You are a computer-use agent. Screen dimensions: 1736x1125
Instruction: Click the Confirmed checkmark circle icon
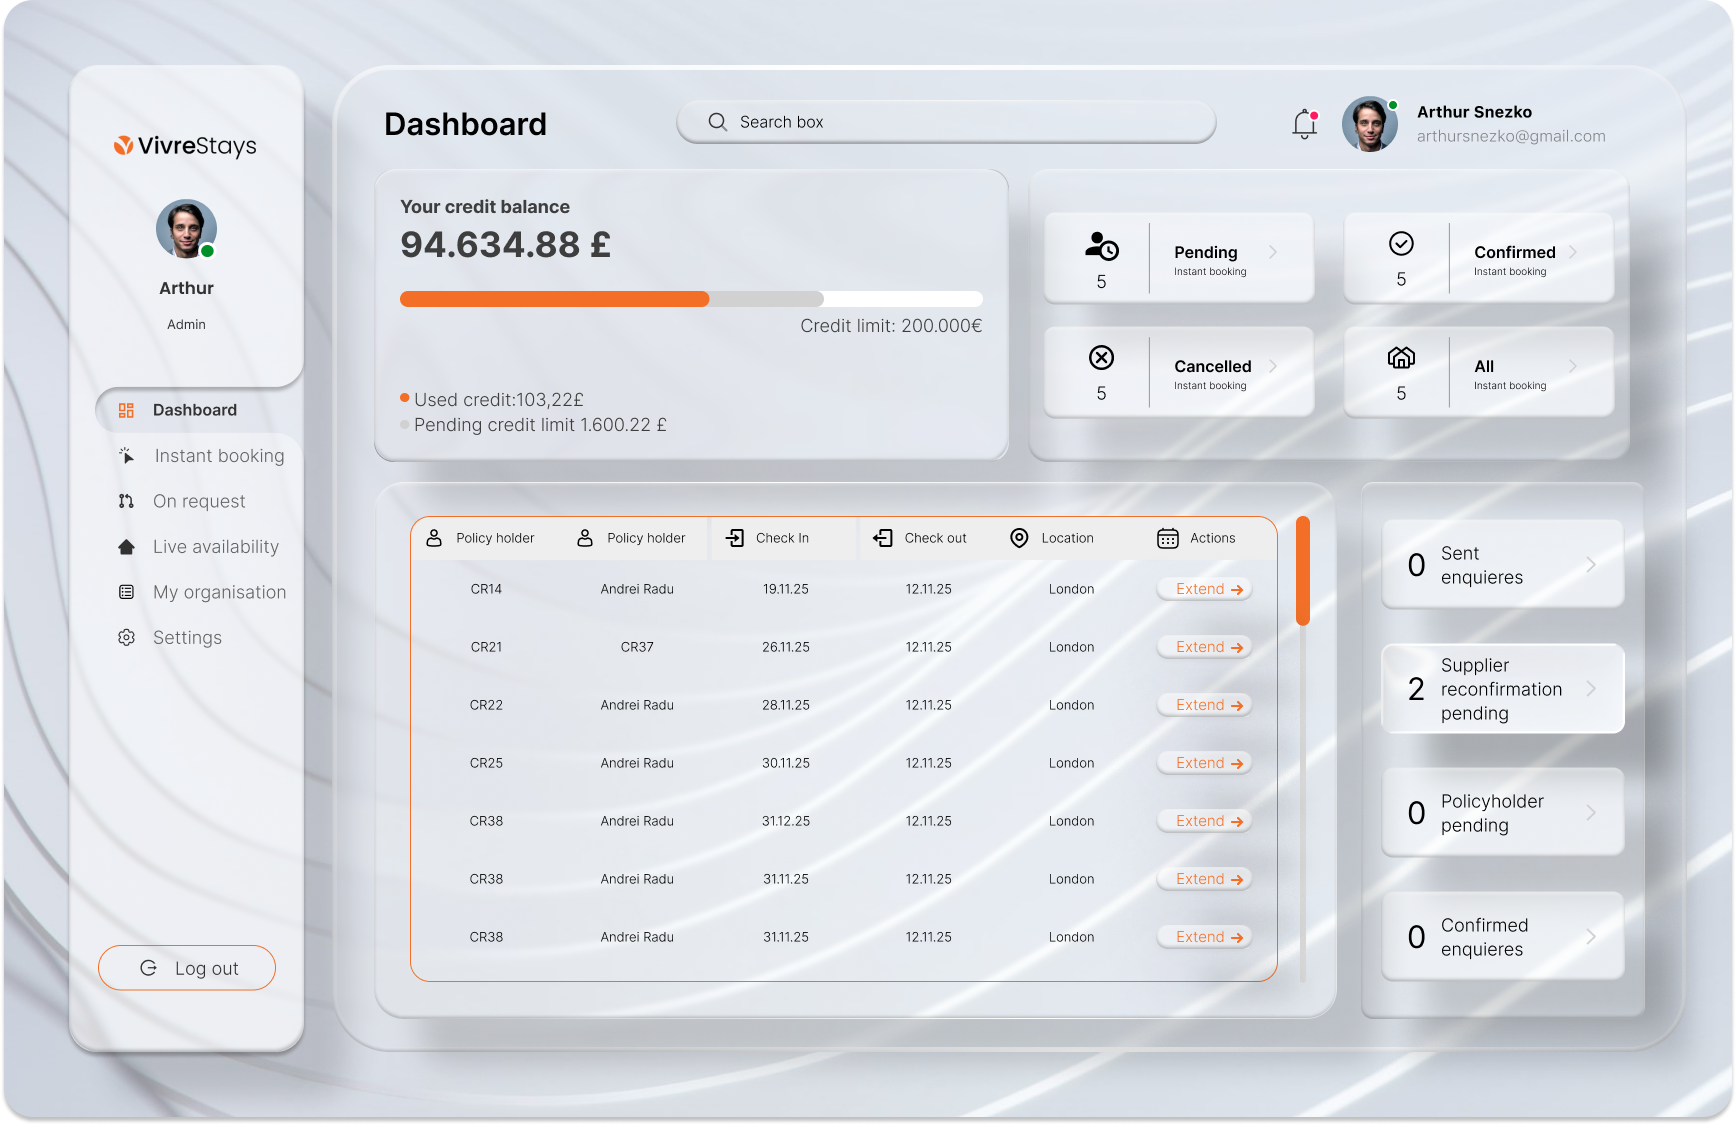point(1401,244)
